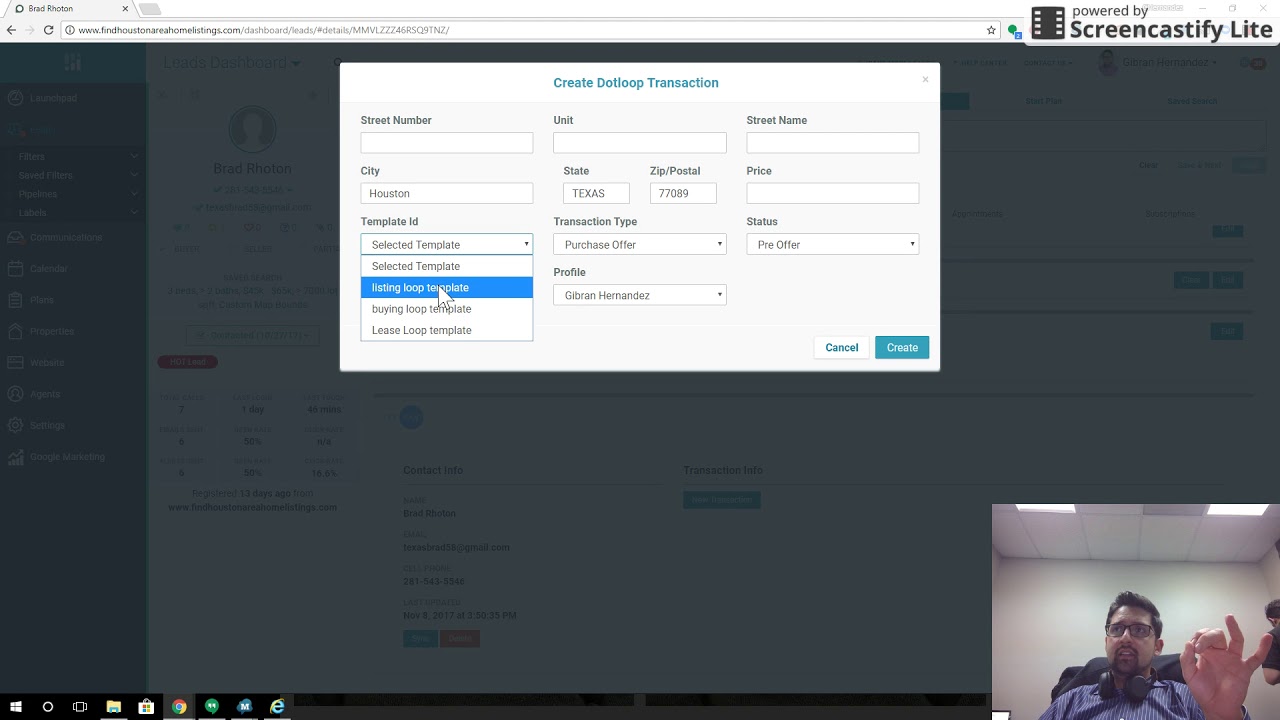Screen dimensions: 1280x720
Task: Open the Website sidebar icon
Action: click(x=15, y=362)
